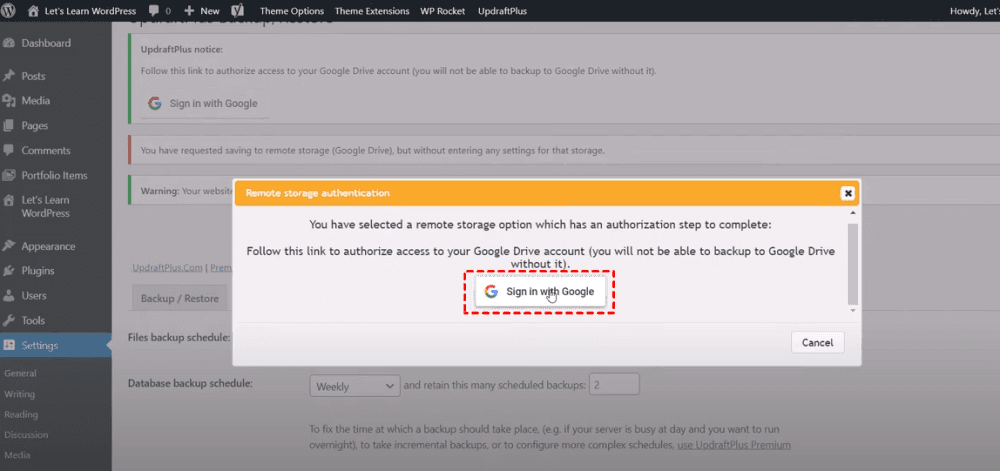Image resolution: width=1000 pixels, height=471 pixels.
Task: Click the Appearance paintbrush icon
Action: point(9,247)
